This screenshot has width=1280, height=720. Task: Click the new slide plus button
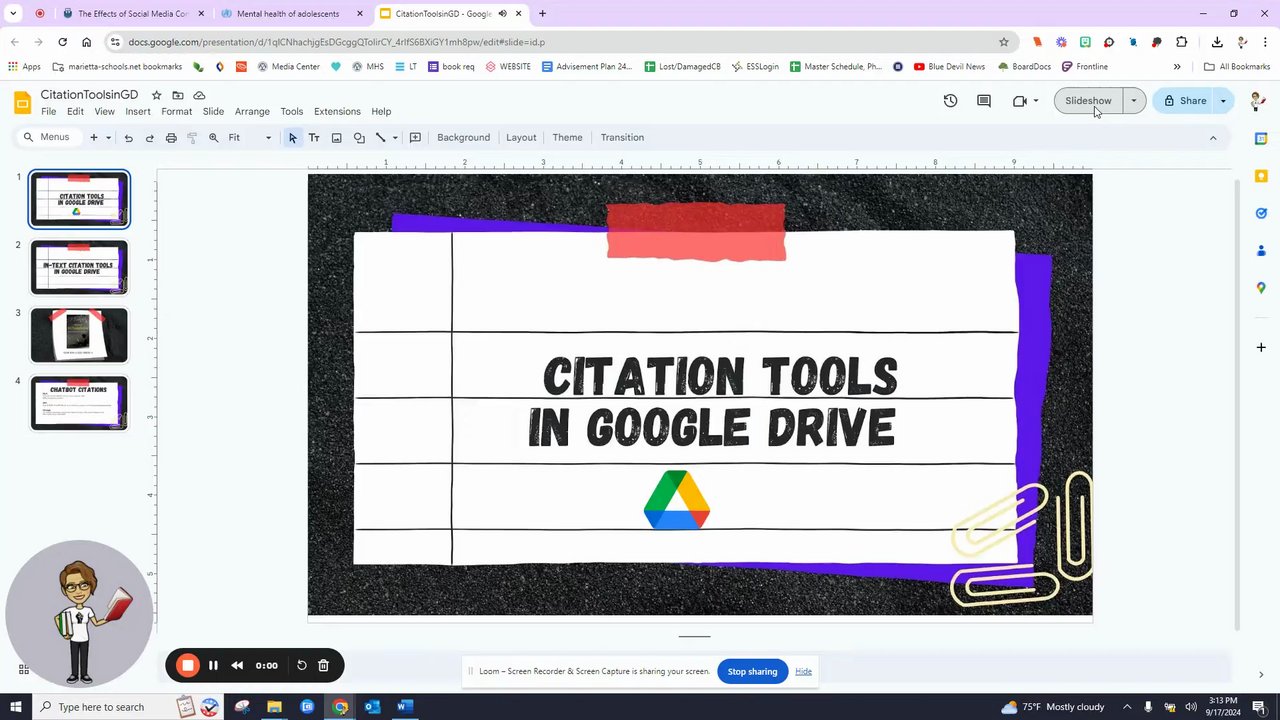pyautogui.click(x=94, y=138)
